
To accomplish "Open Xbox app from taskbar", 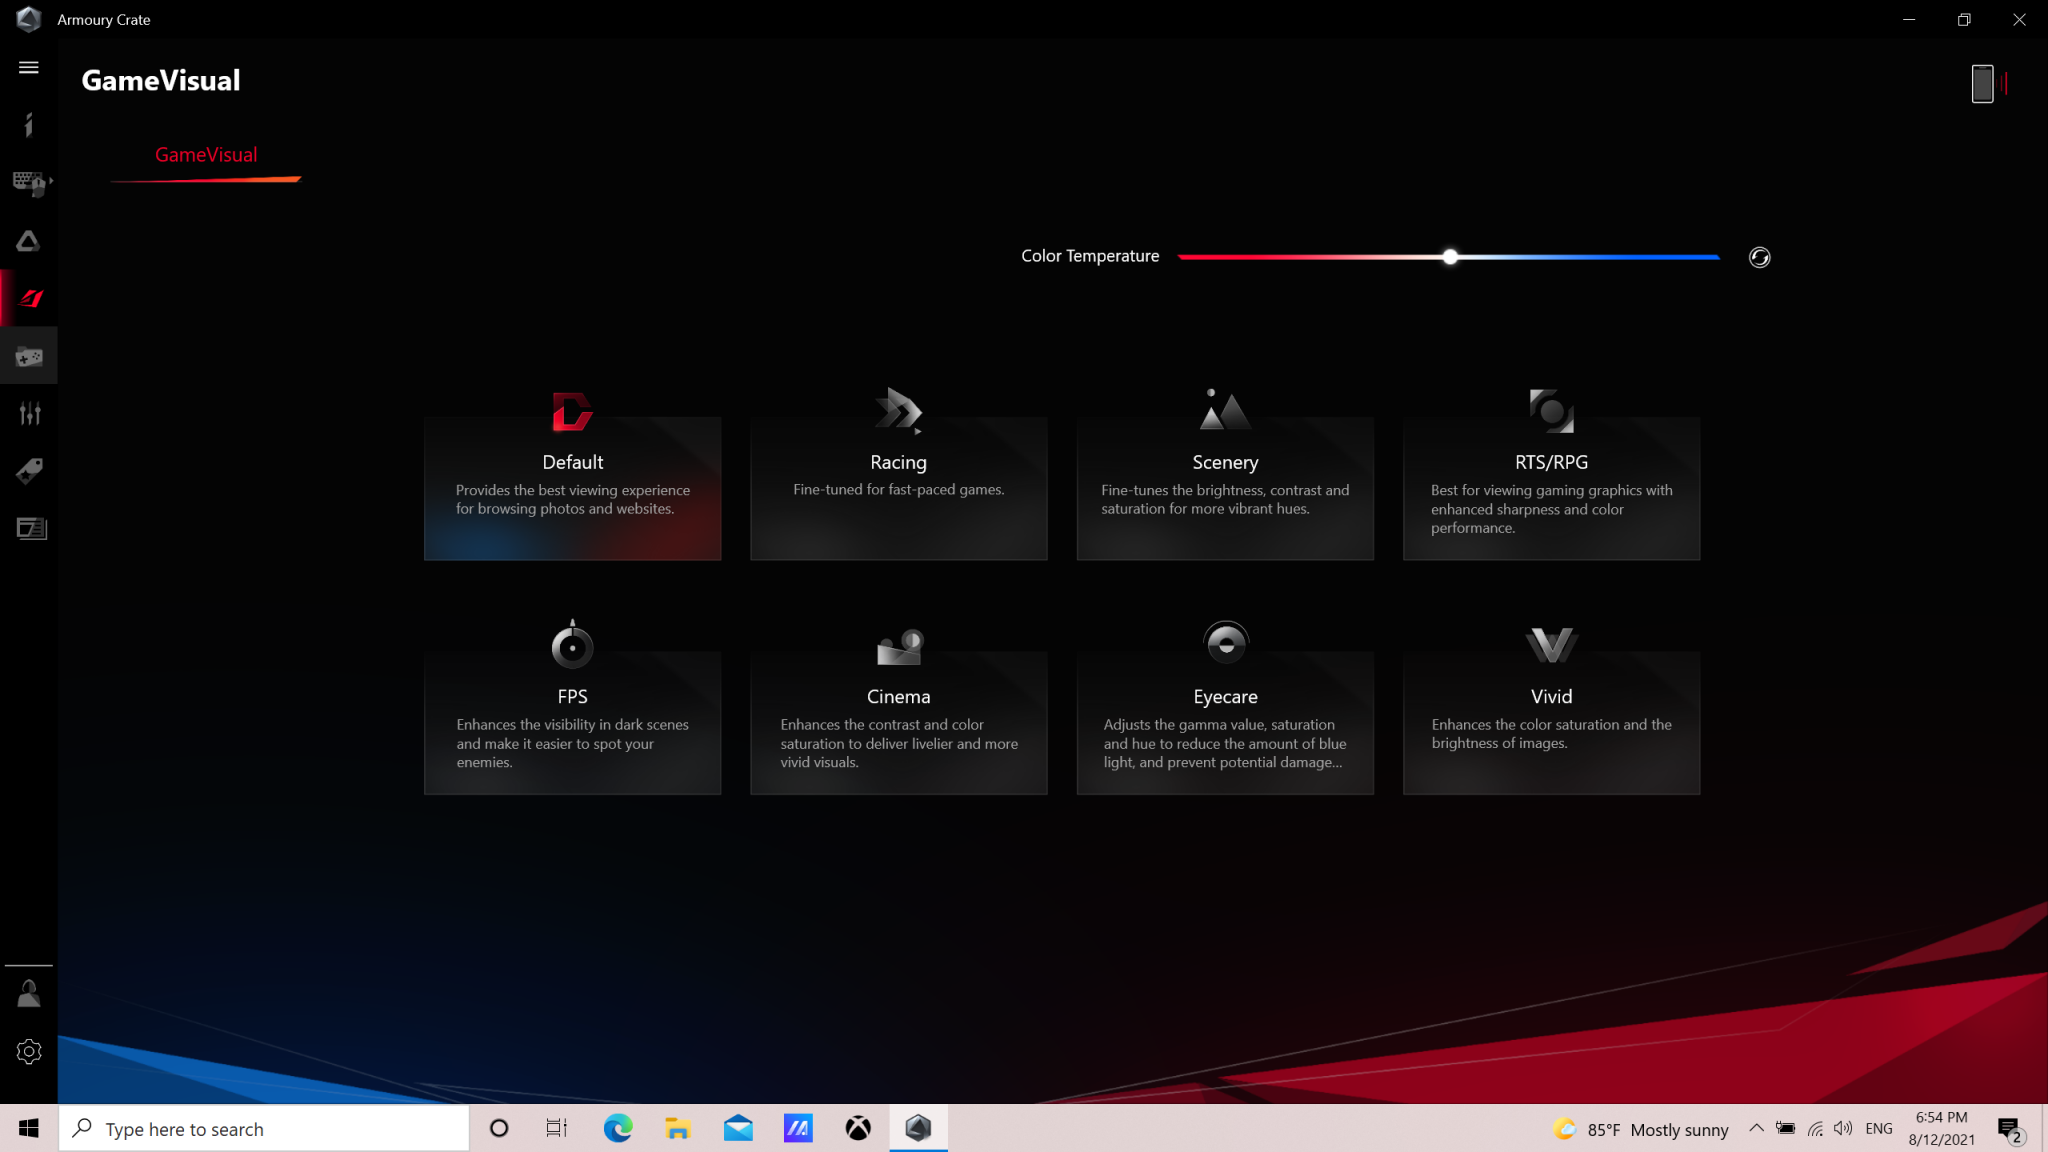I will [x=858, y=1128].
